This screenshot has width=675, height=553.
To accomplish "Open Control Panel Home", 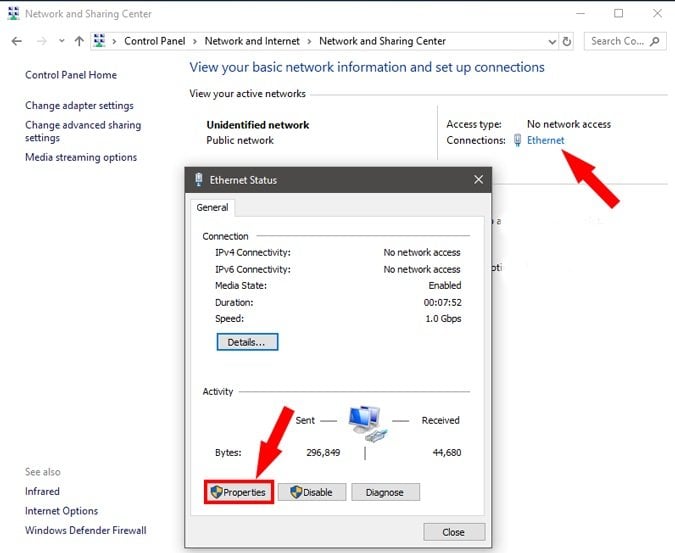I will 71,75.
